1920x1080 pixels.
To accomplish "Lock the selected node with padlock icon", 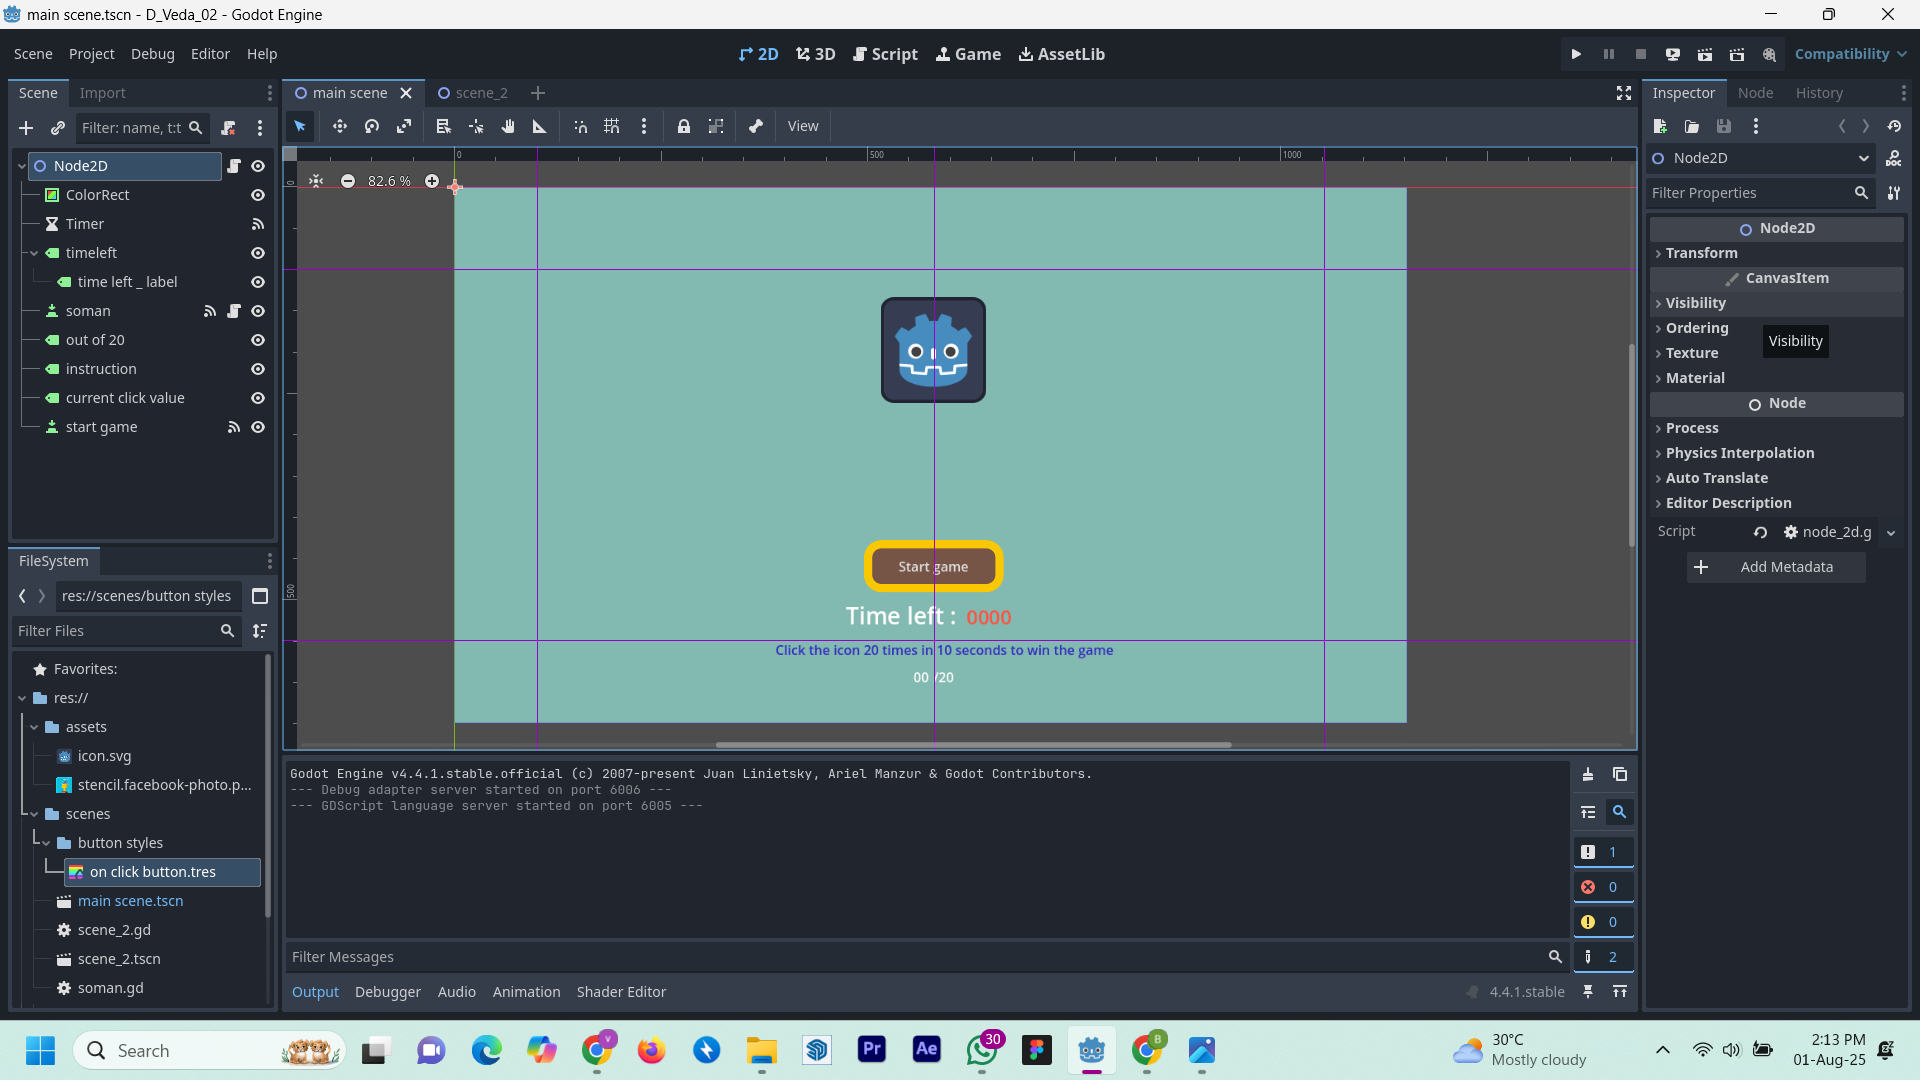I will click(x=684, y=126).
